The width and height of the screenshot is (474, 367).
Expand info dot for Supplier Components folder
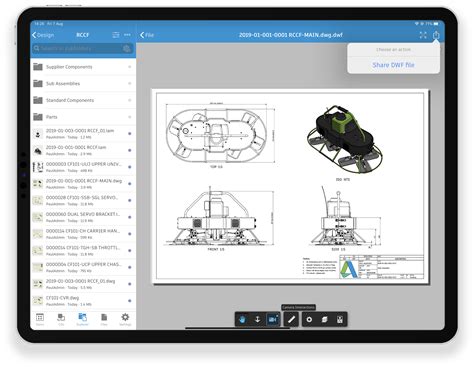(130, 67)
